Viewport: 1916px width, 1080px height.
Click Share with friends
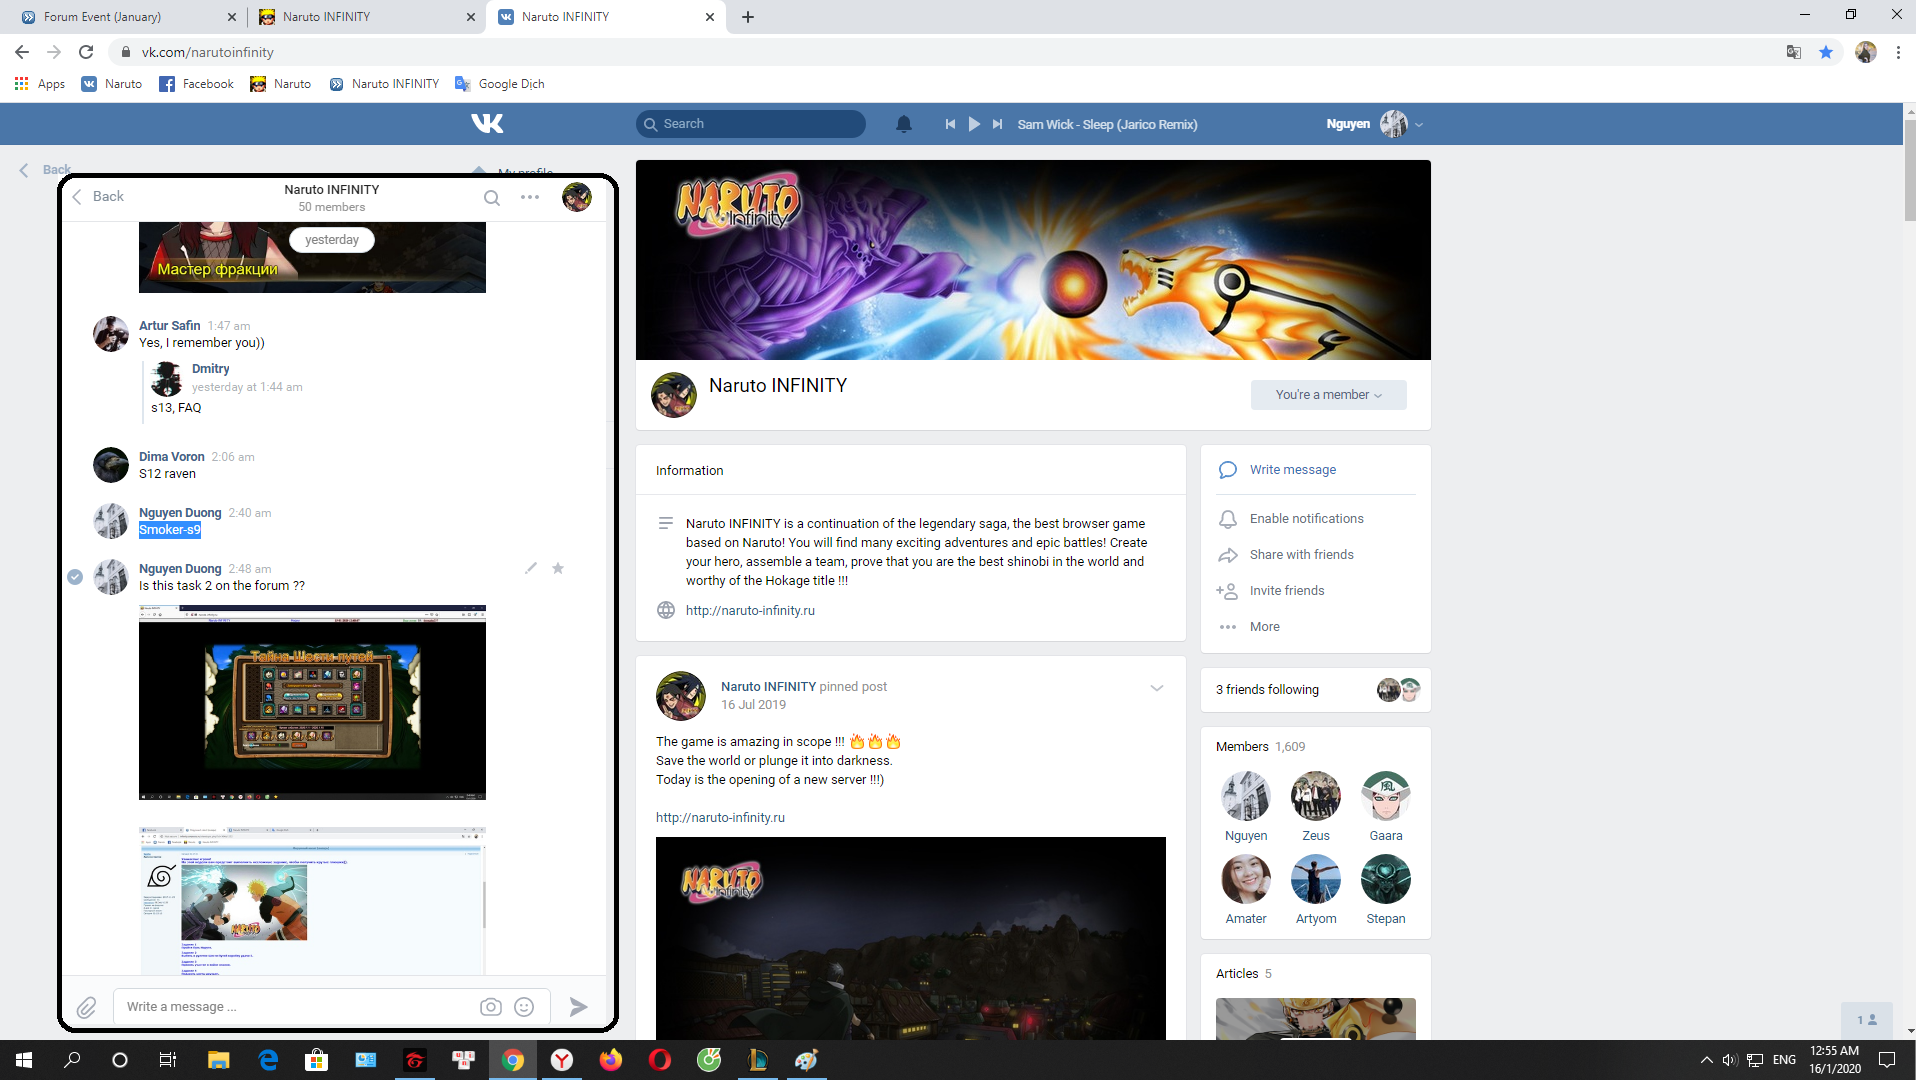click(1301, 555)
